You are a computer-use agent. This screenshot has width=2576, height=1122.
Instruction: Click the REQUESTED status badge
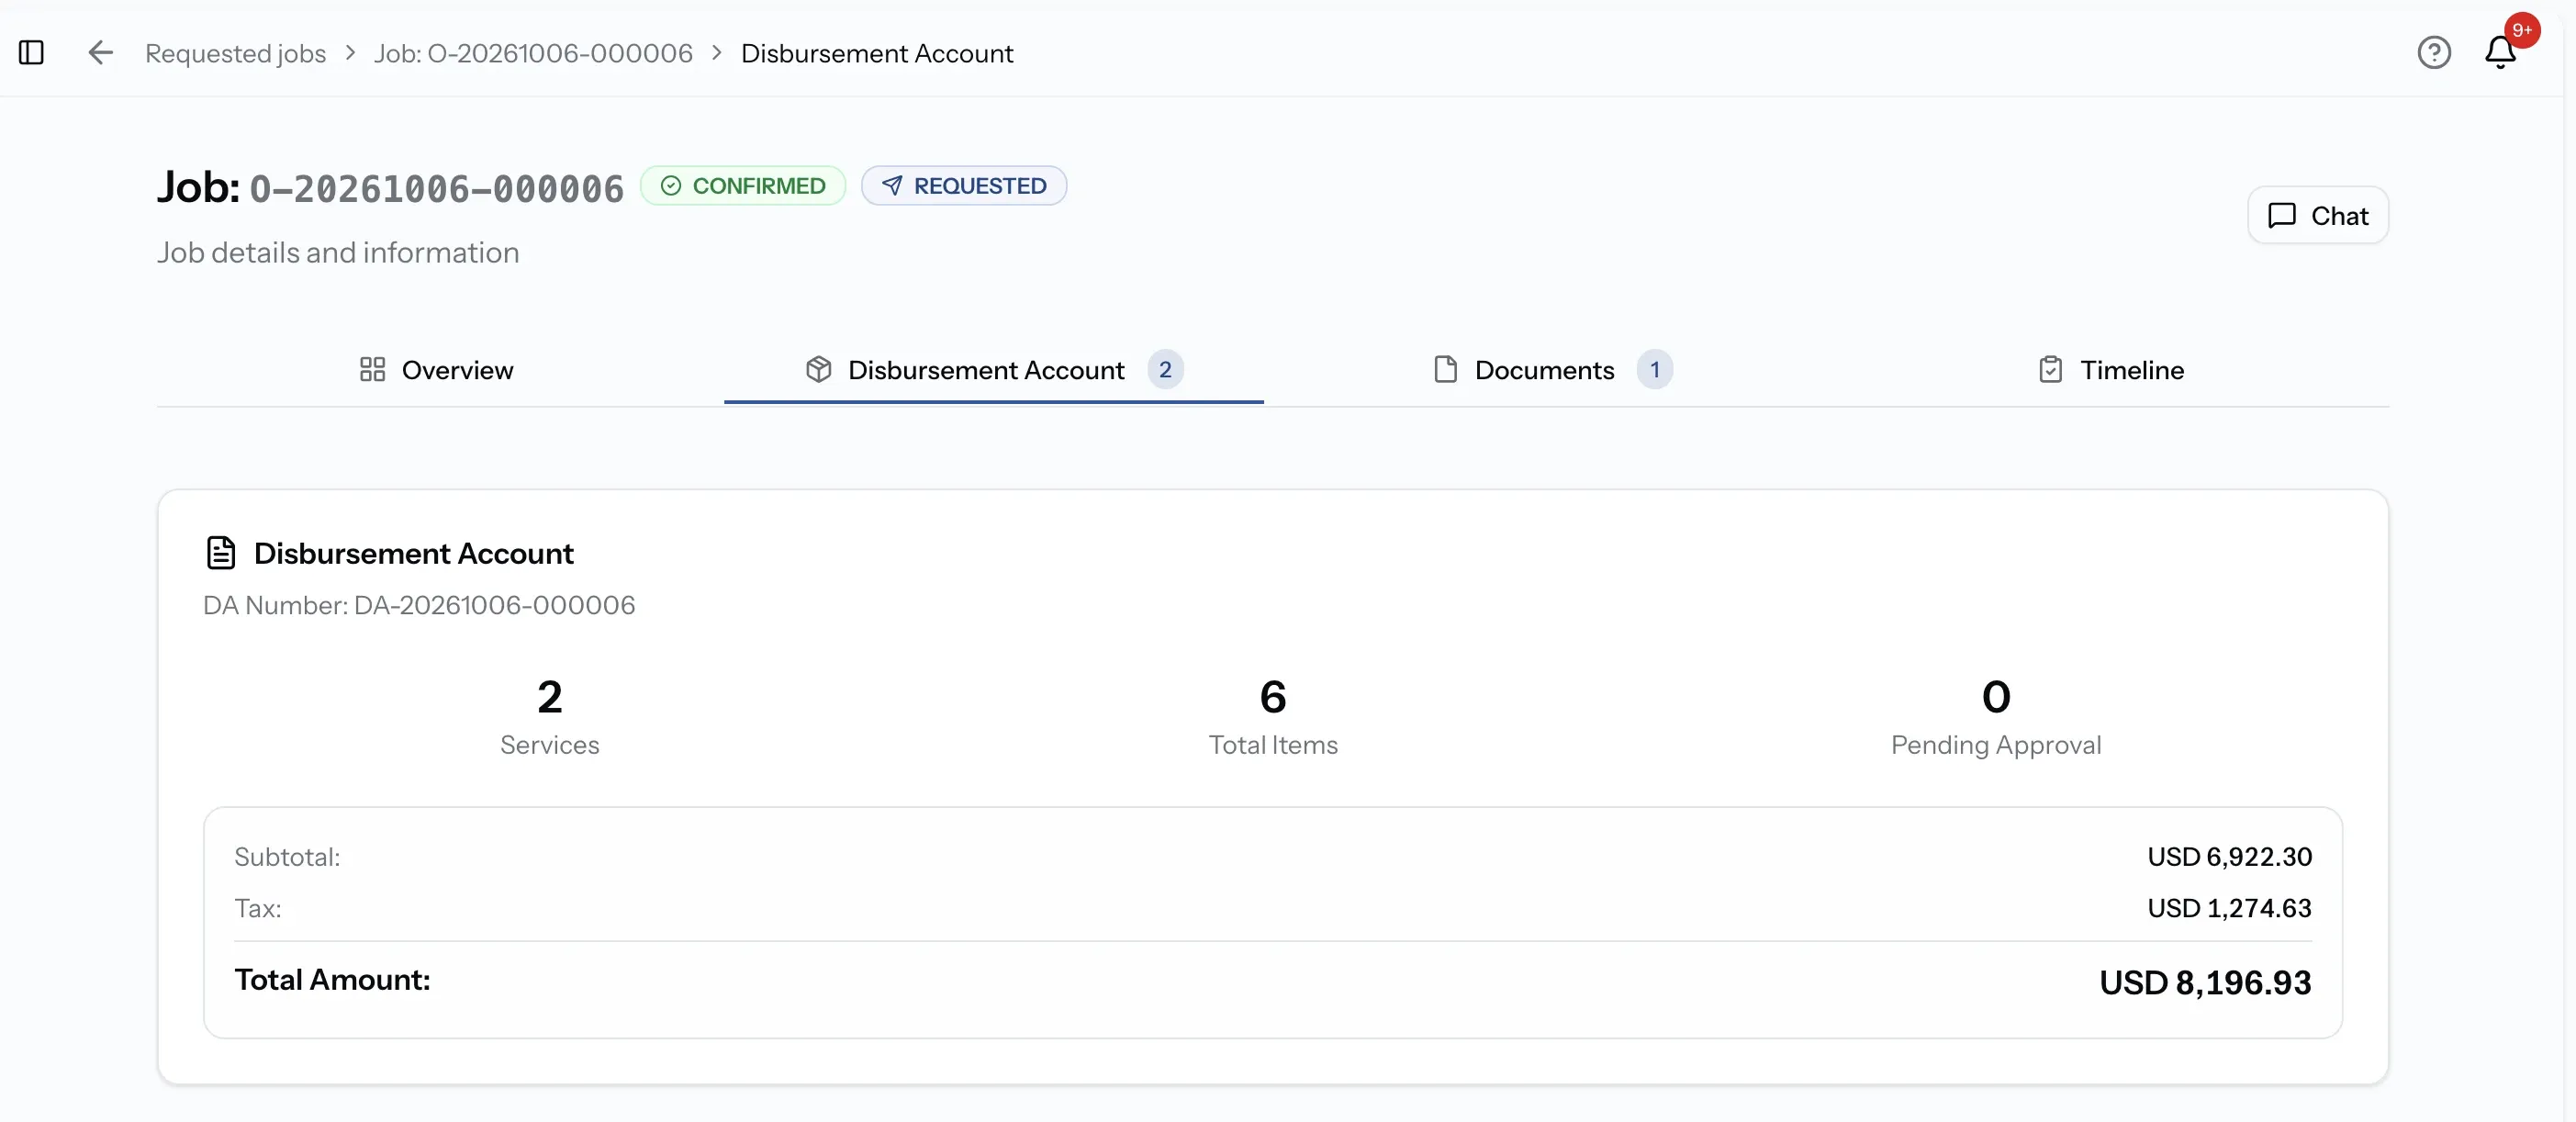tap(964, 186)
